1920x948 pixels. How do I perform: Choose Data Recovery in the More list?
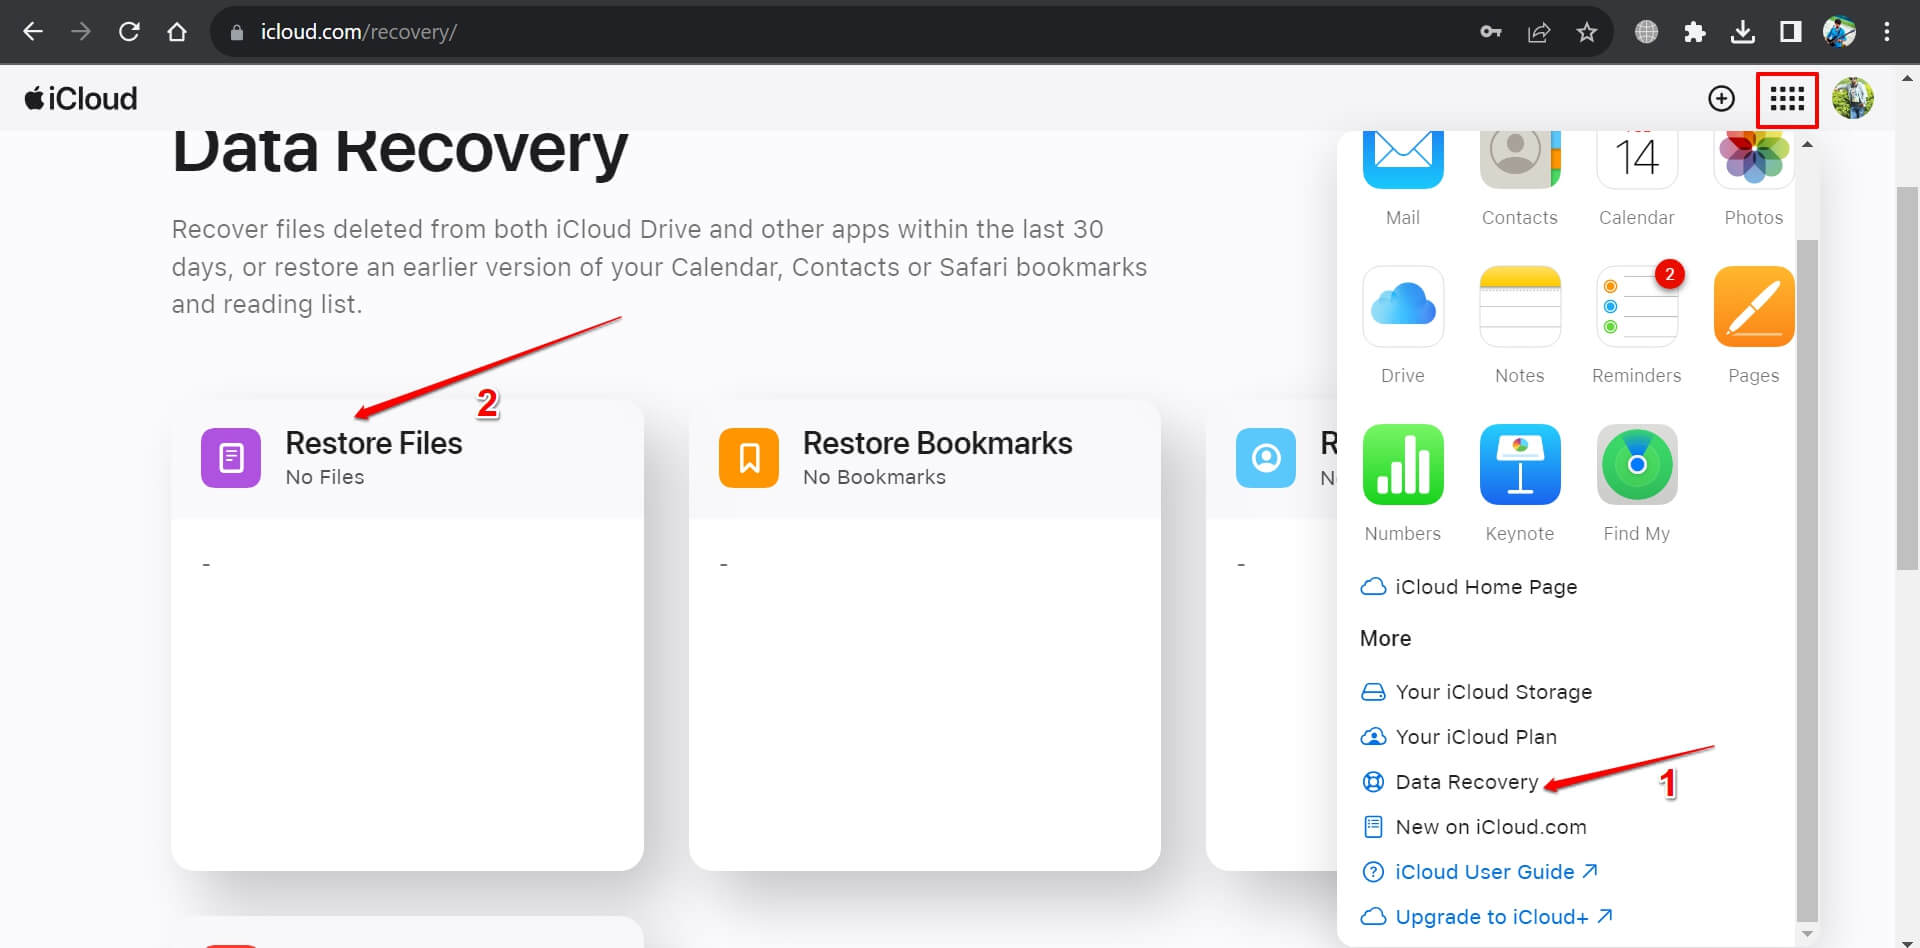coord(1450,782)
